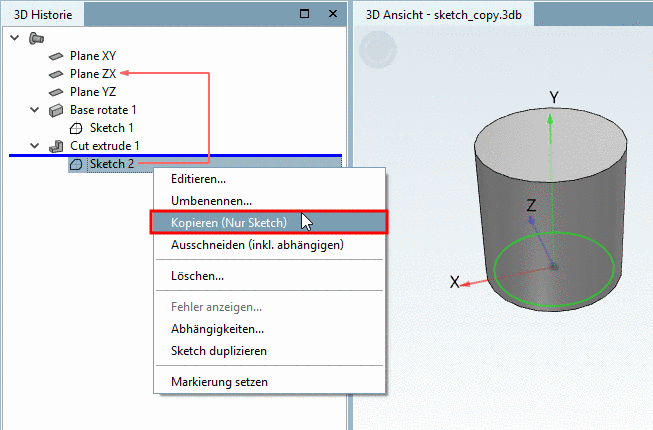Choose Abhängigkeiten... from context menu
This screenshot has height=430, width=653.
(x=269, y=329)
